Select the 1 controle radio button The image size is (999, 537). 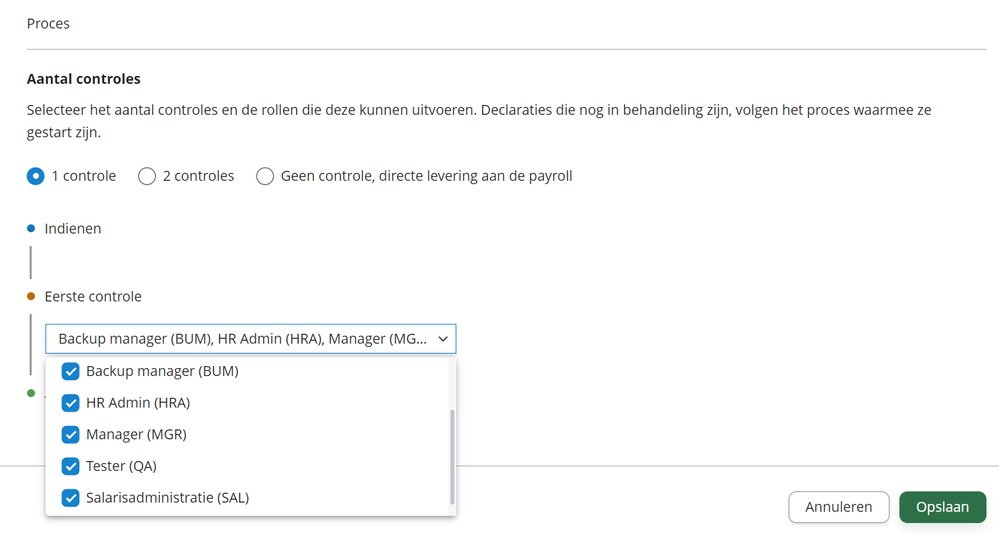point(36,176)
